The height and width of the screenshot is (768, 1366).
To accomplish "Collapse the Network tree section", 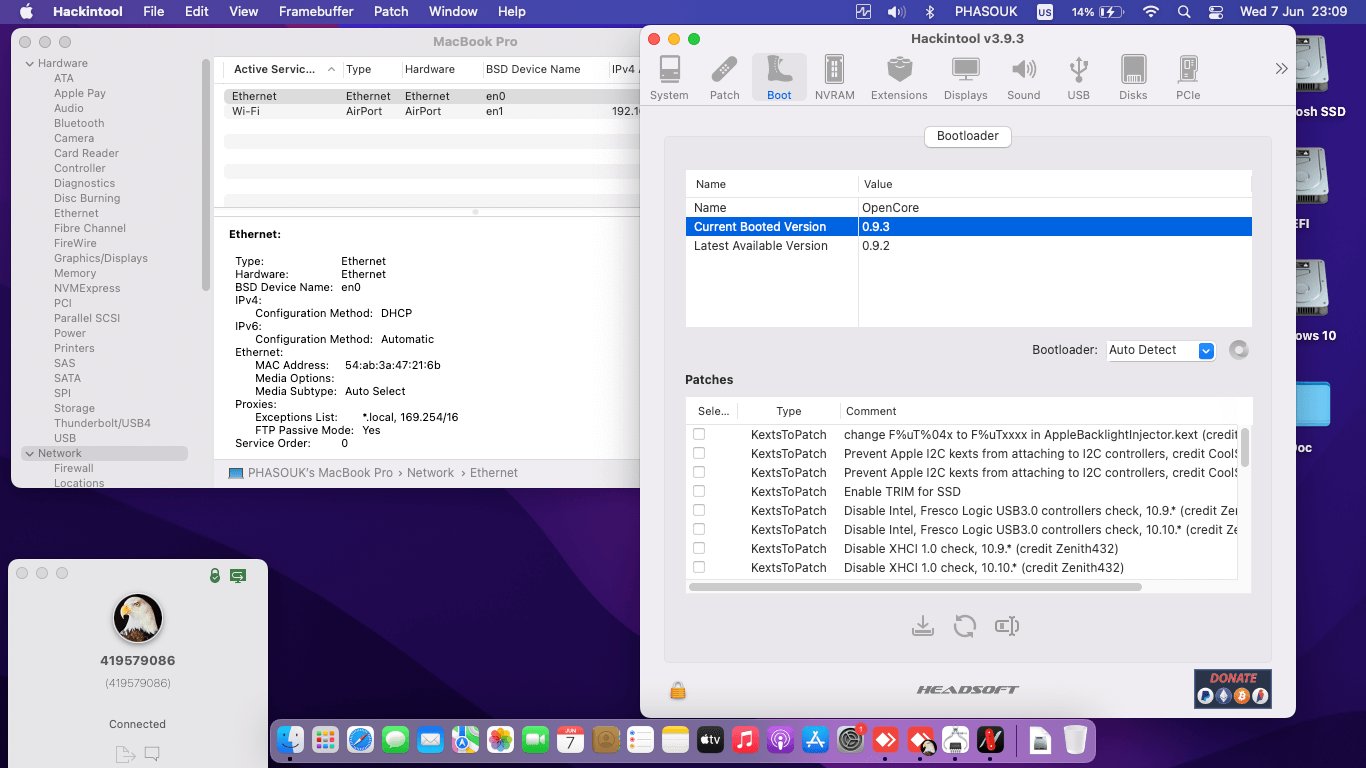I will (x=28, y=453).
